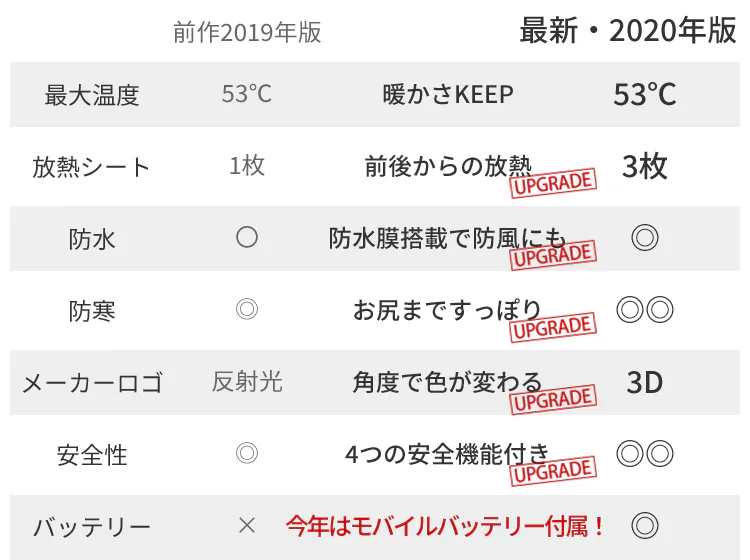Select the 最新・2020年版 column header
The image size is (750, 560).
[628, 31]
